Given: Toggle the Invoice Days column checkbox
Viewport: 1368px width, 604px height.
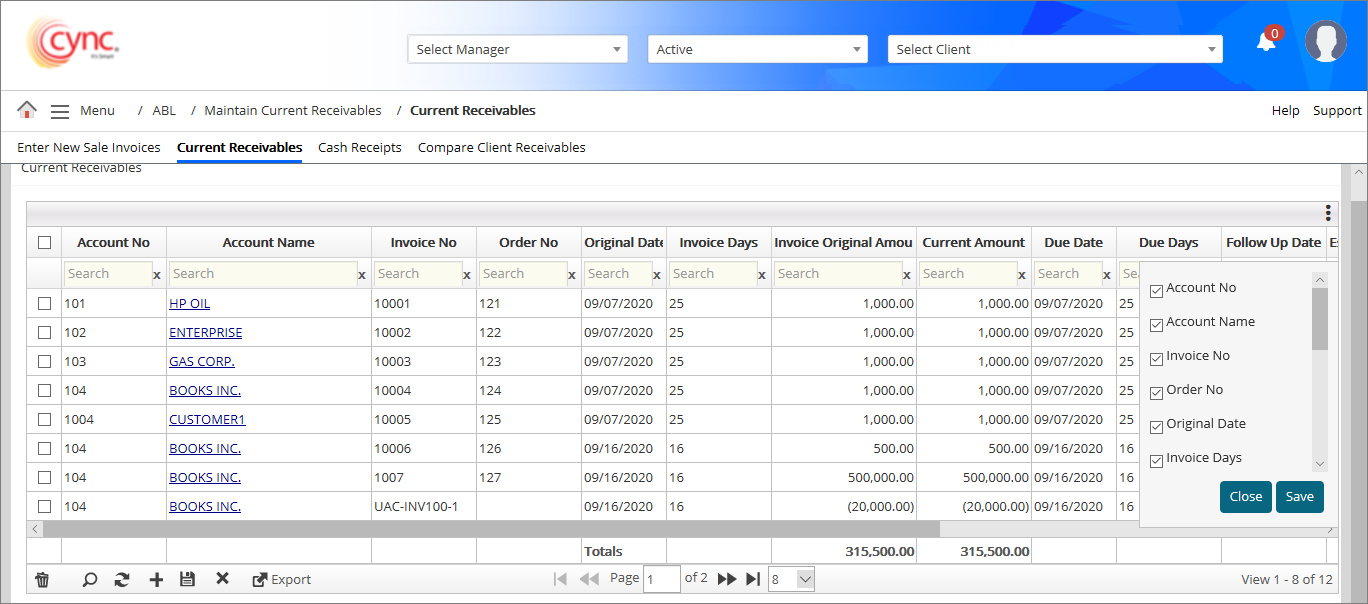Looking at the screenshot, I should point(1157,461).
